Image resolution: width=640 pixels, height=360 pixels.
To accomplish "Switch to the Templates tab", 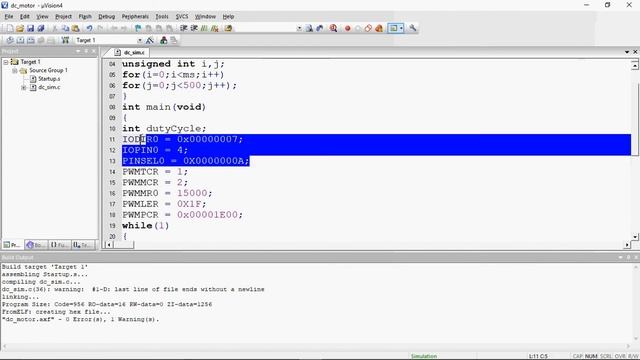I will 83,245.
